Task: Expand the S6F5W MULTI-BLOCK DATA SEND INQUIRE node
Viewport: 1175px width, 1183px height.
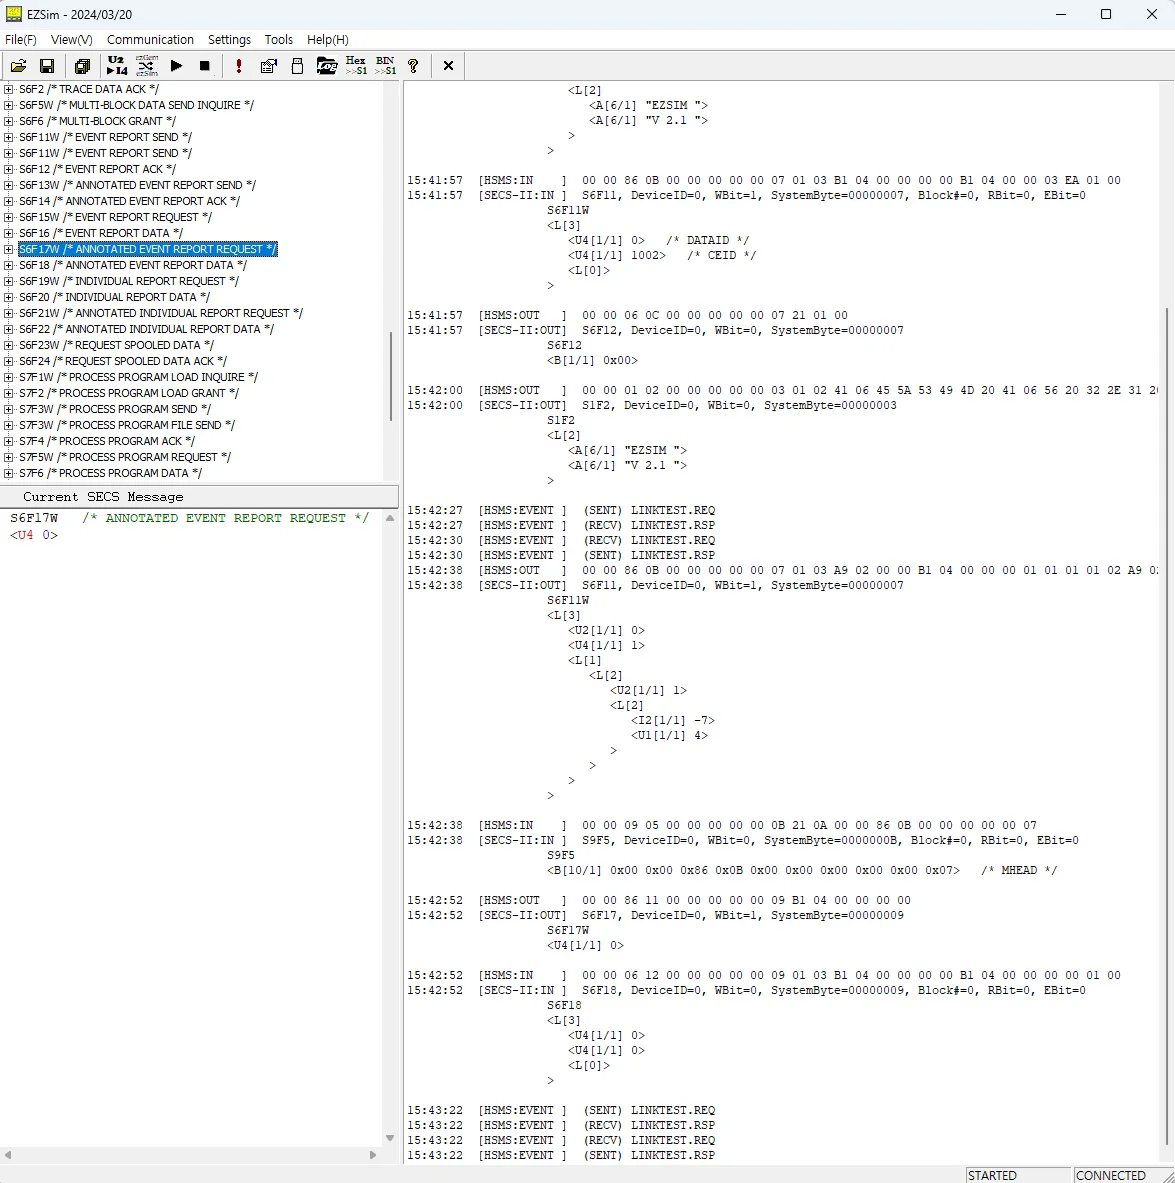Action: (8, 105)
